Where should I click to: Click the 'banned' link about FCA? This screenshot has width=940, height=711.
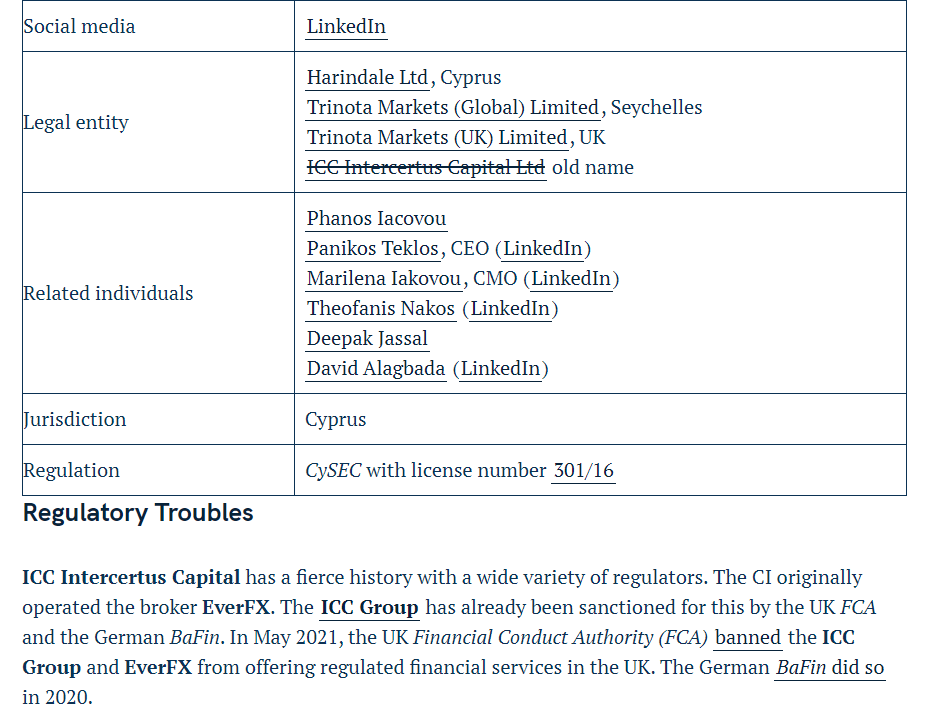tap(747, 638)
